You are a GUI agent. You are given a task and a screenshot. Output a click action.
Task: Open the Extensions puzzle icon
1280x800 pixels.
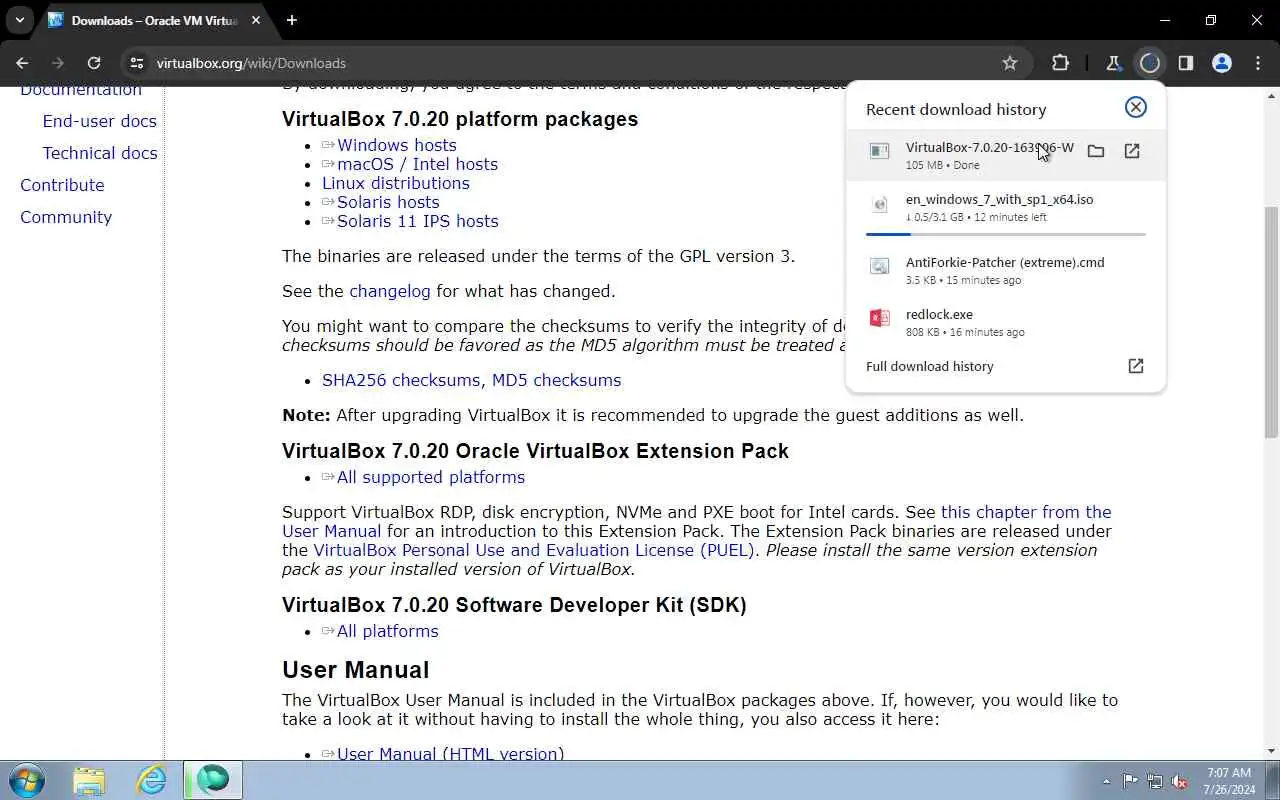1060,63
